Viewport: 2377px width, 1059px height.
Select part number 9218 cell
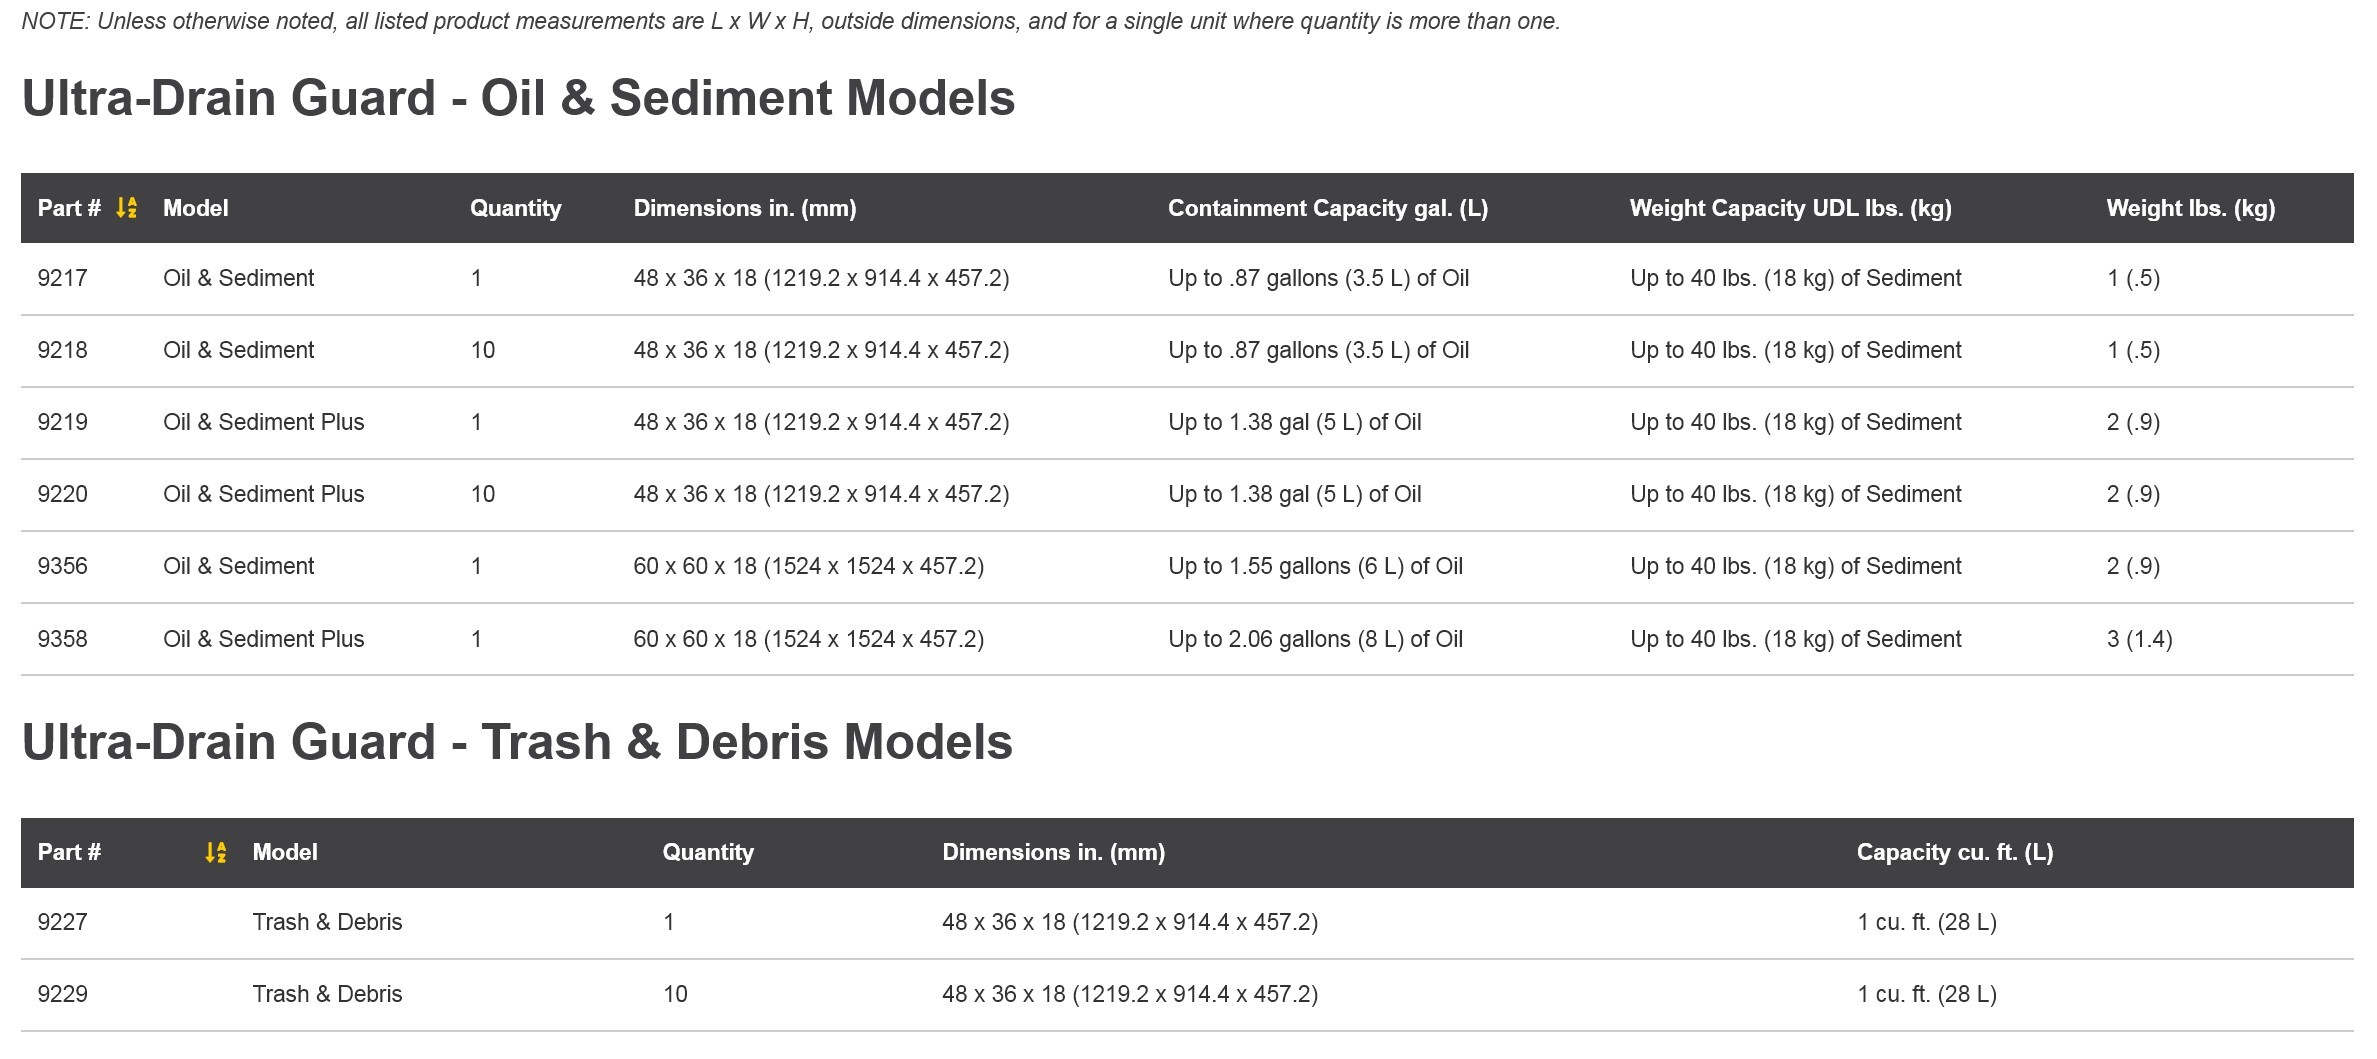pos(62,350)
